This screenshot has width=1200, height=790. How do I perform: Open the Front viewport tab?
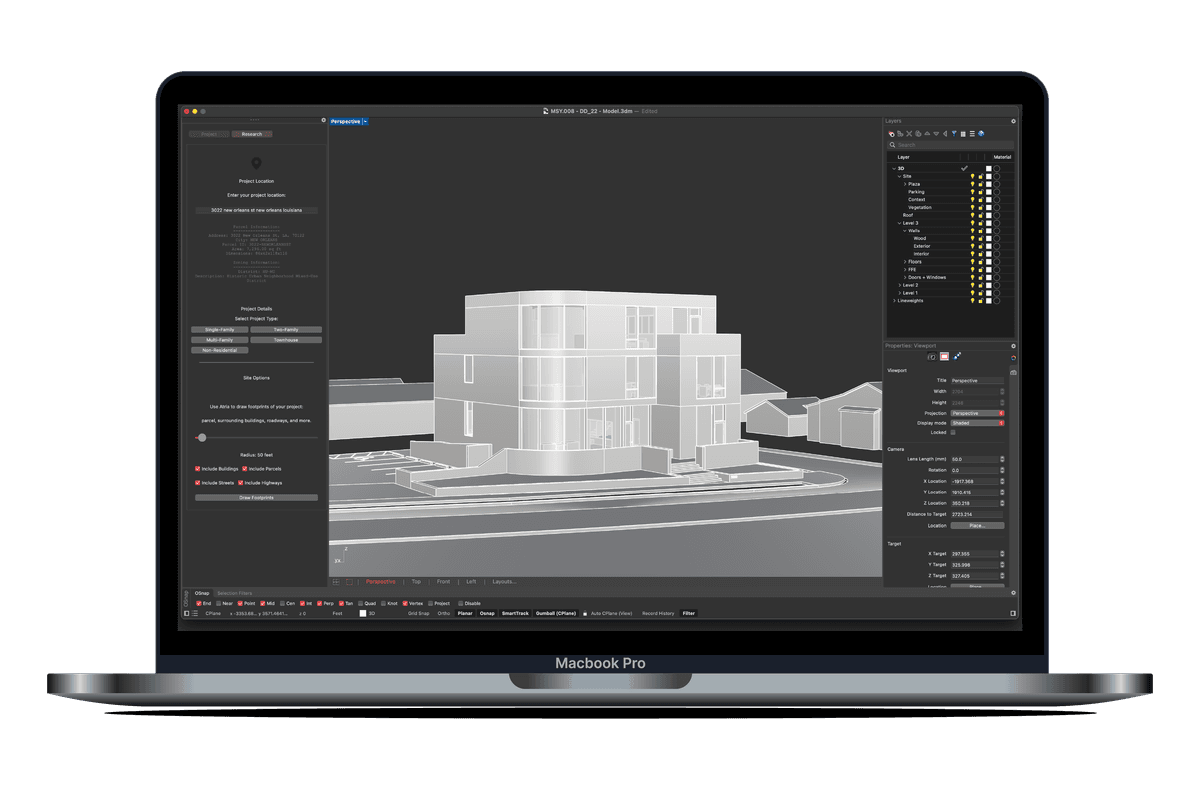coord(443,581)
